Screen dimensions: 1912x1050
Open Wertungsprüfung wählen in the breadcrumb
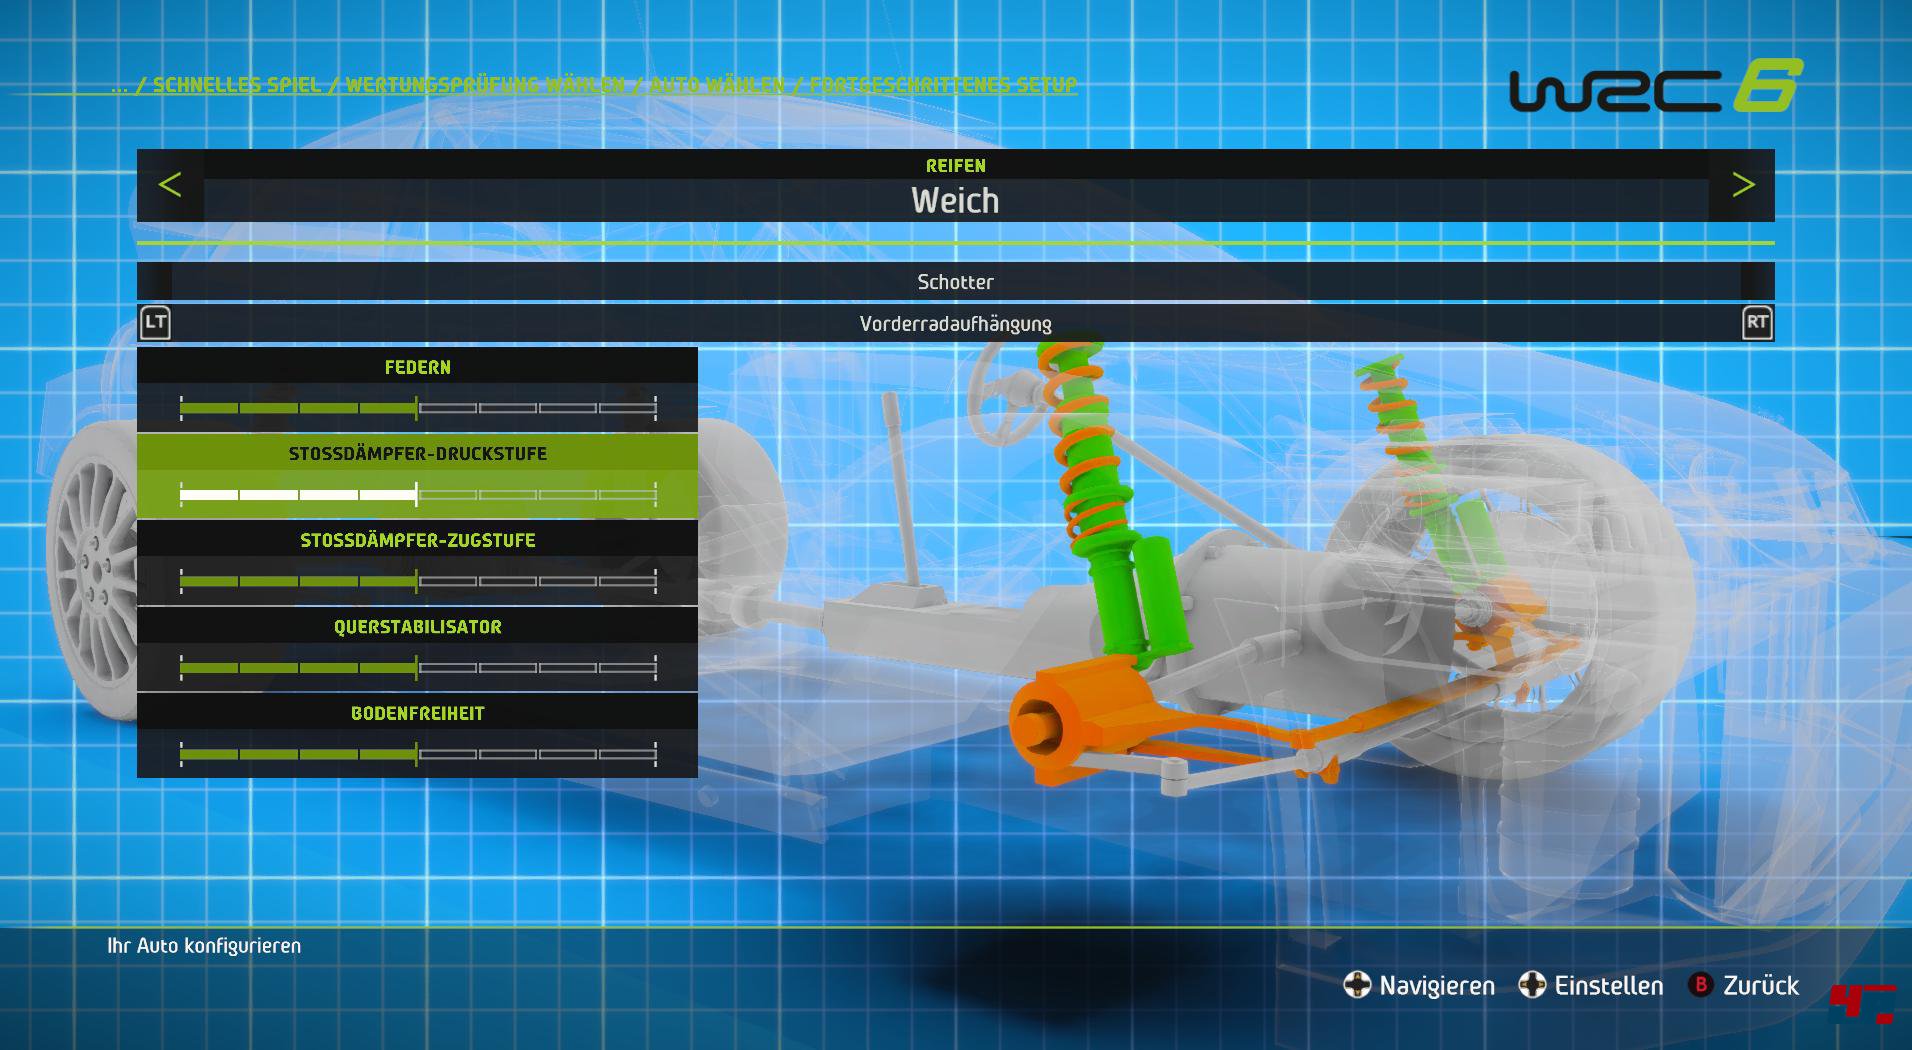pyautogui.click(x=485, y=85)
